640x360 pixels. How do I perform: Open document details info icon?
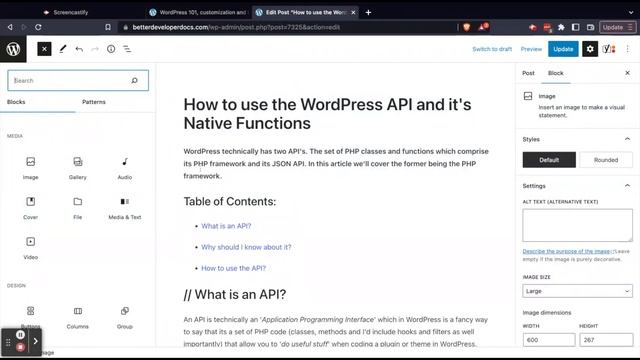click(x=111, y=49)
